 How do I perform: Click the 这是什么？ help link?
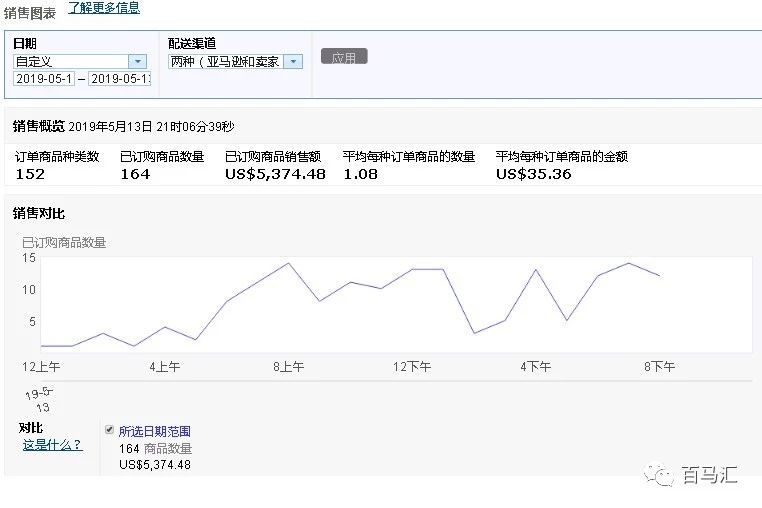coord(52,445)
